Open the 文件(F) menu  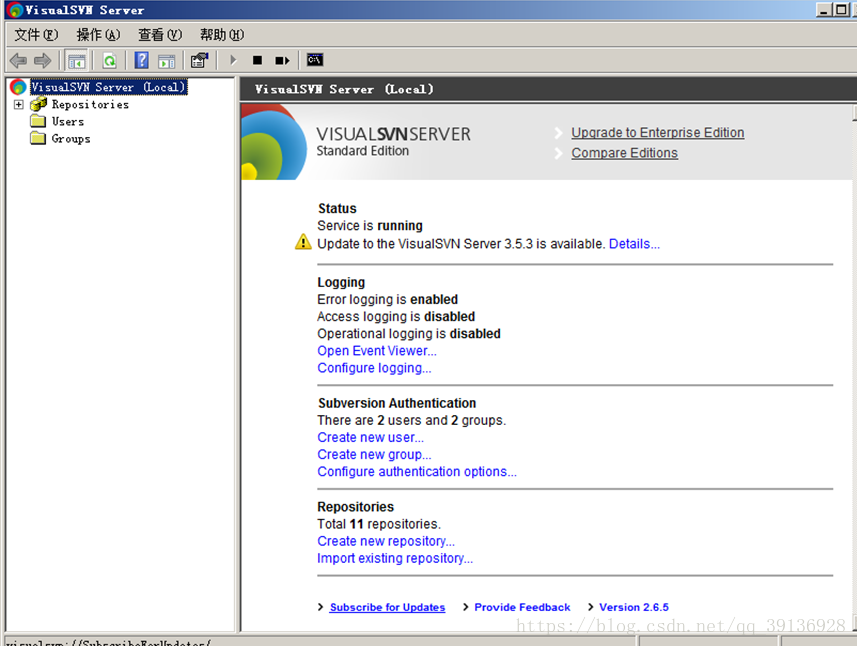click(36, 35)
